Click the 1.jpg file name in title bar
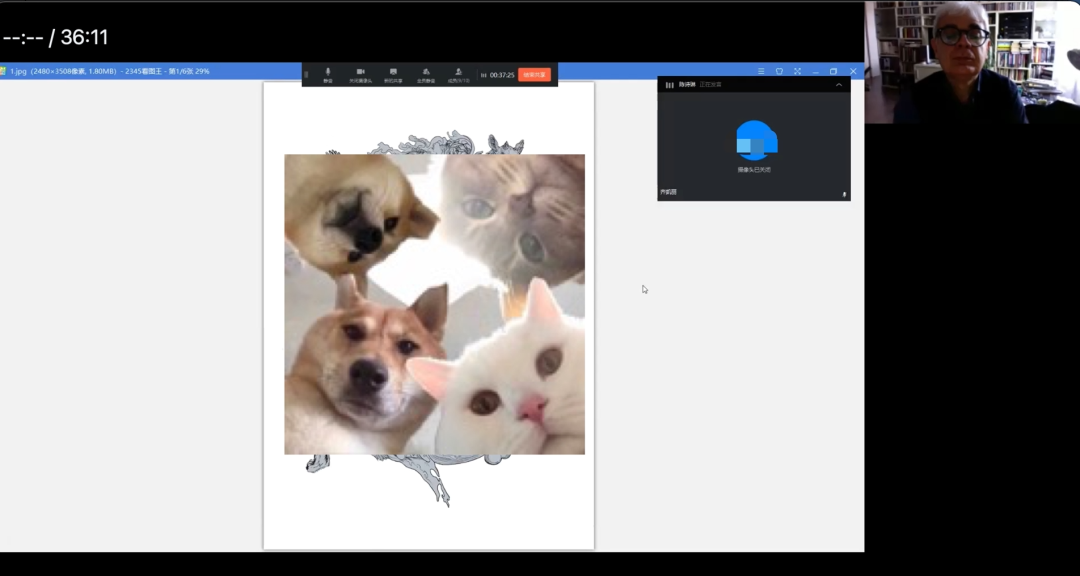 tap(19, 71)
